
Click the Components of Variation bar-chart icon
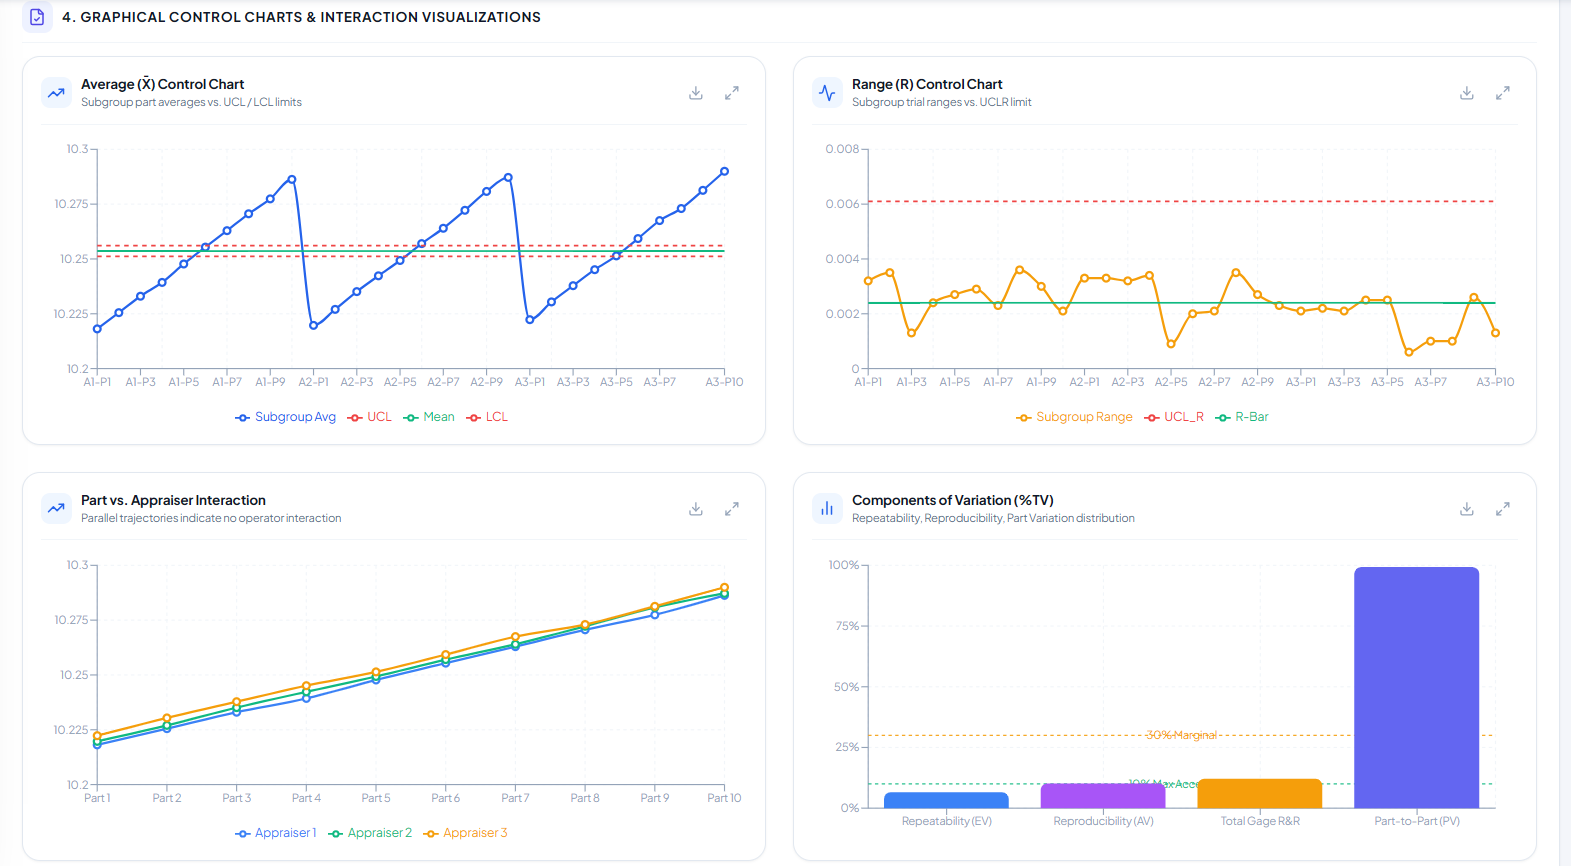point(827,509)
